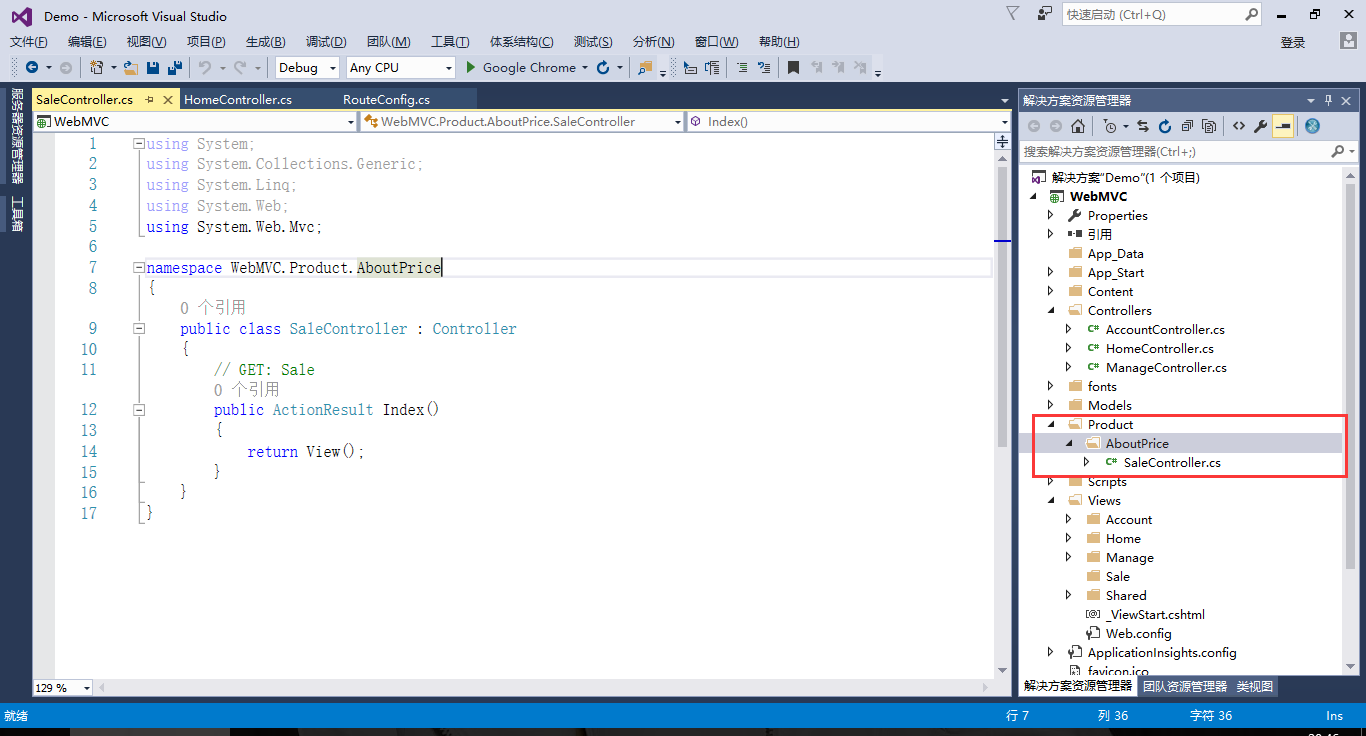
Task: Click the Find in Files toolbar icon
Action: [645, 68]
